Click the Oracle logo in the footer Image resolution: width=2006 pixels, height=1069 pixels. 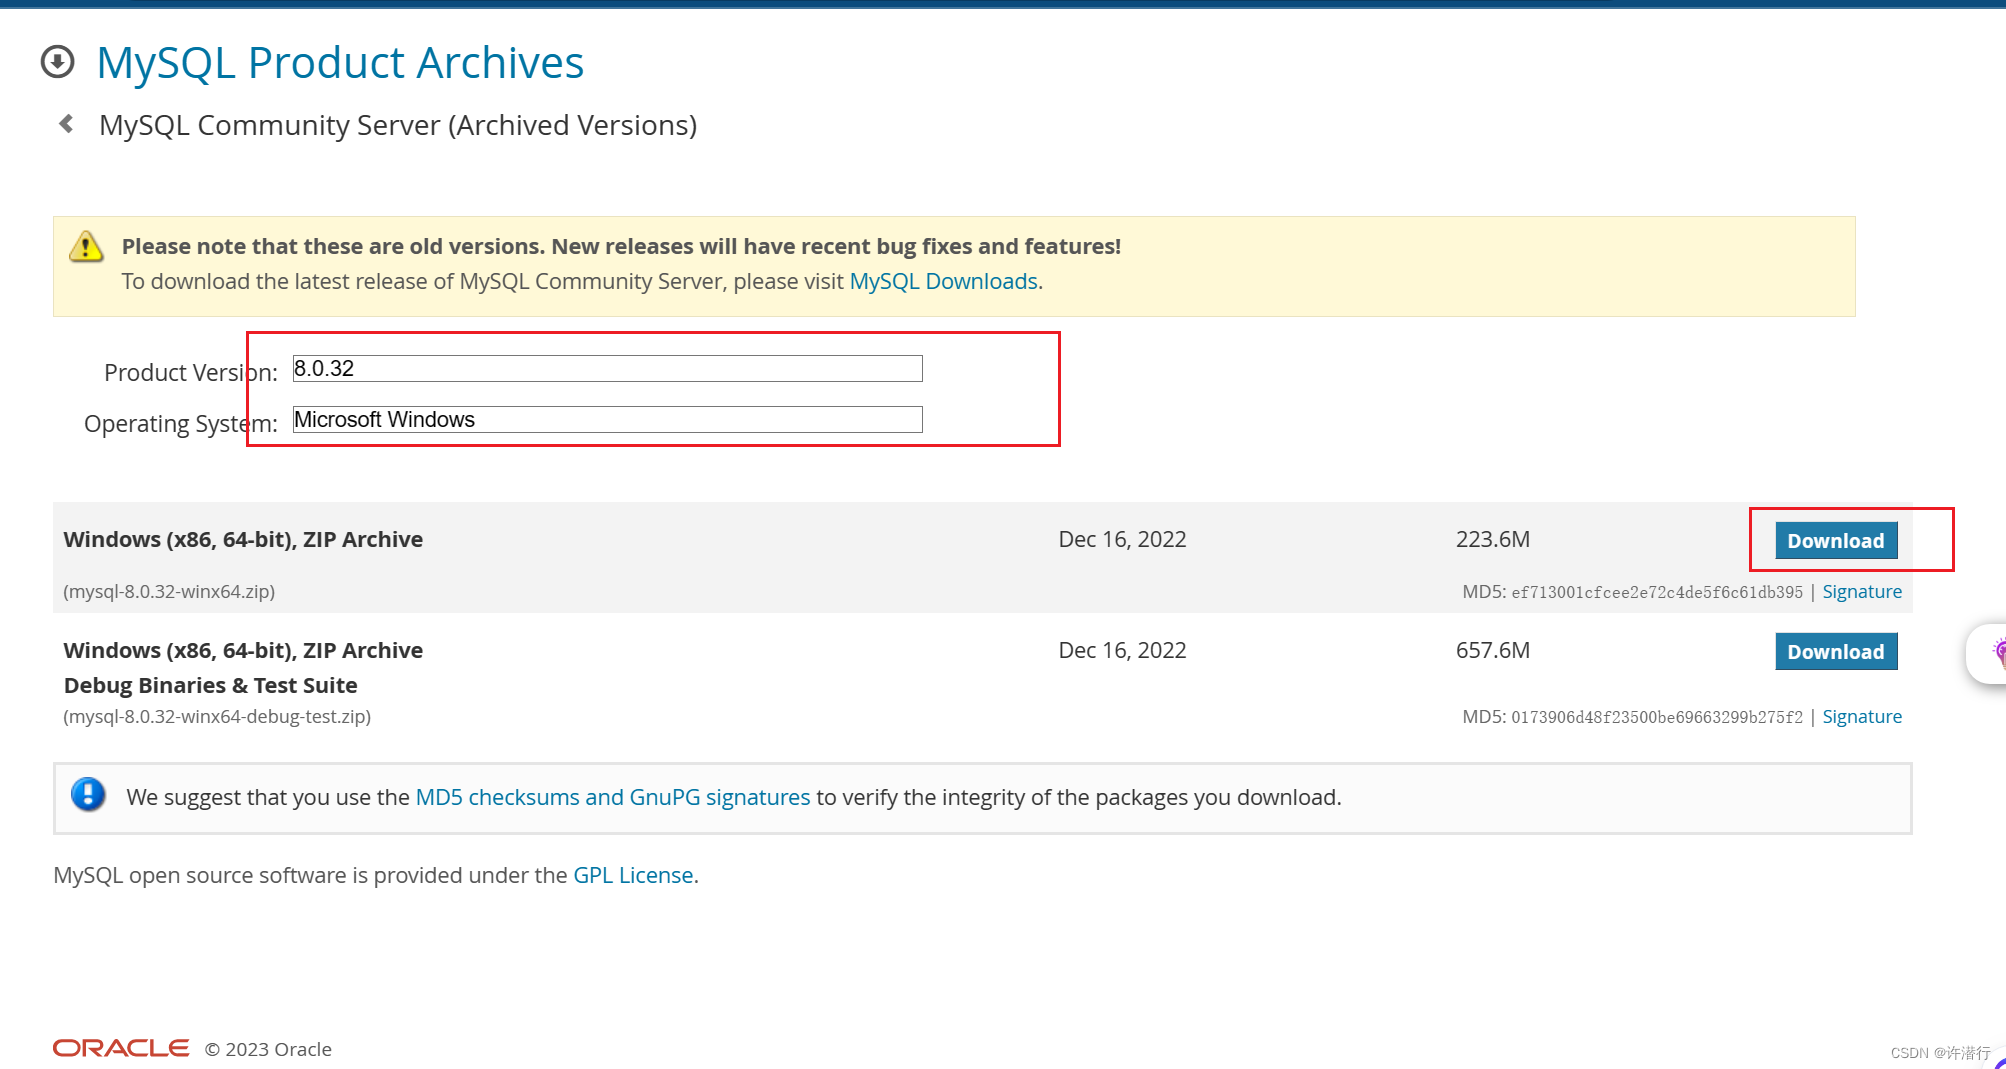121,1048
